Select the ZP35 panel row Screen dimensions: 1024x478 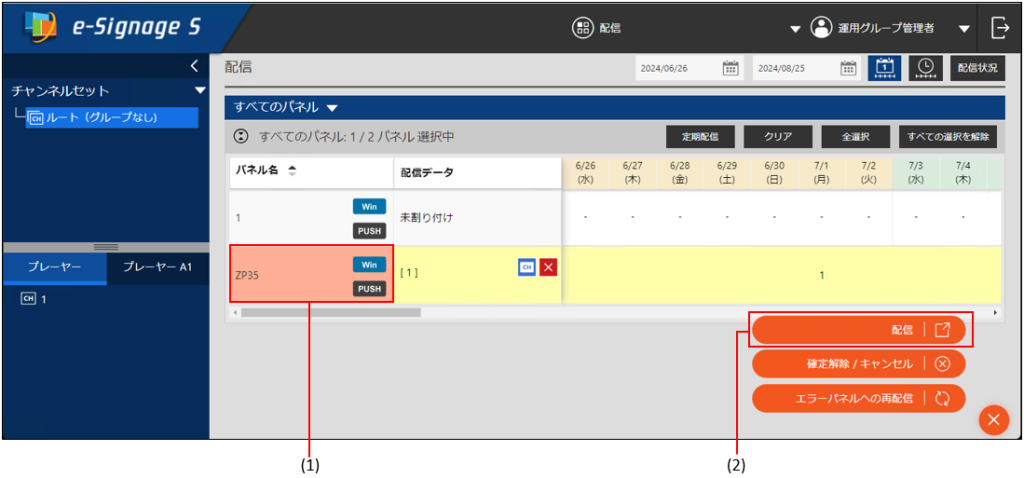pyautogui.click(x=312, y=274)
